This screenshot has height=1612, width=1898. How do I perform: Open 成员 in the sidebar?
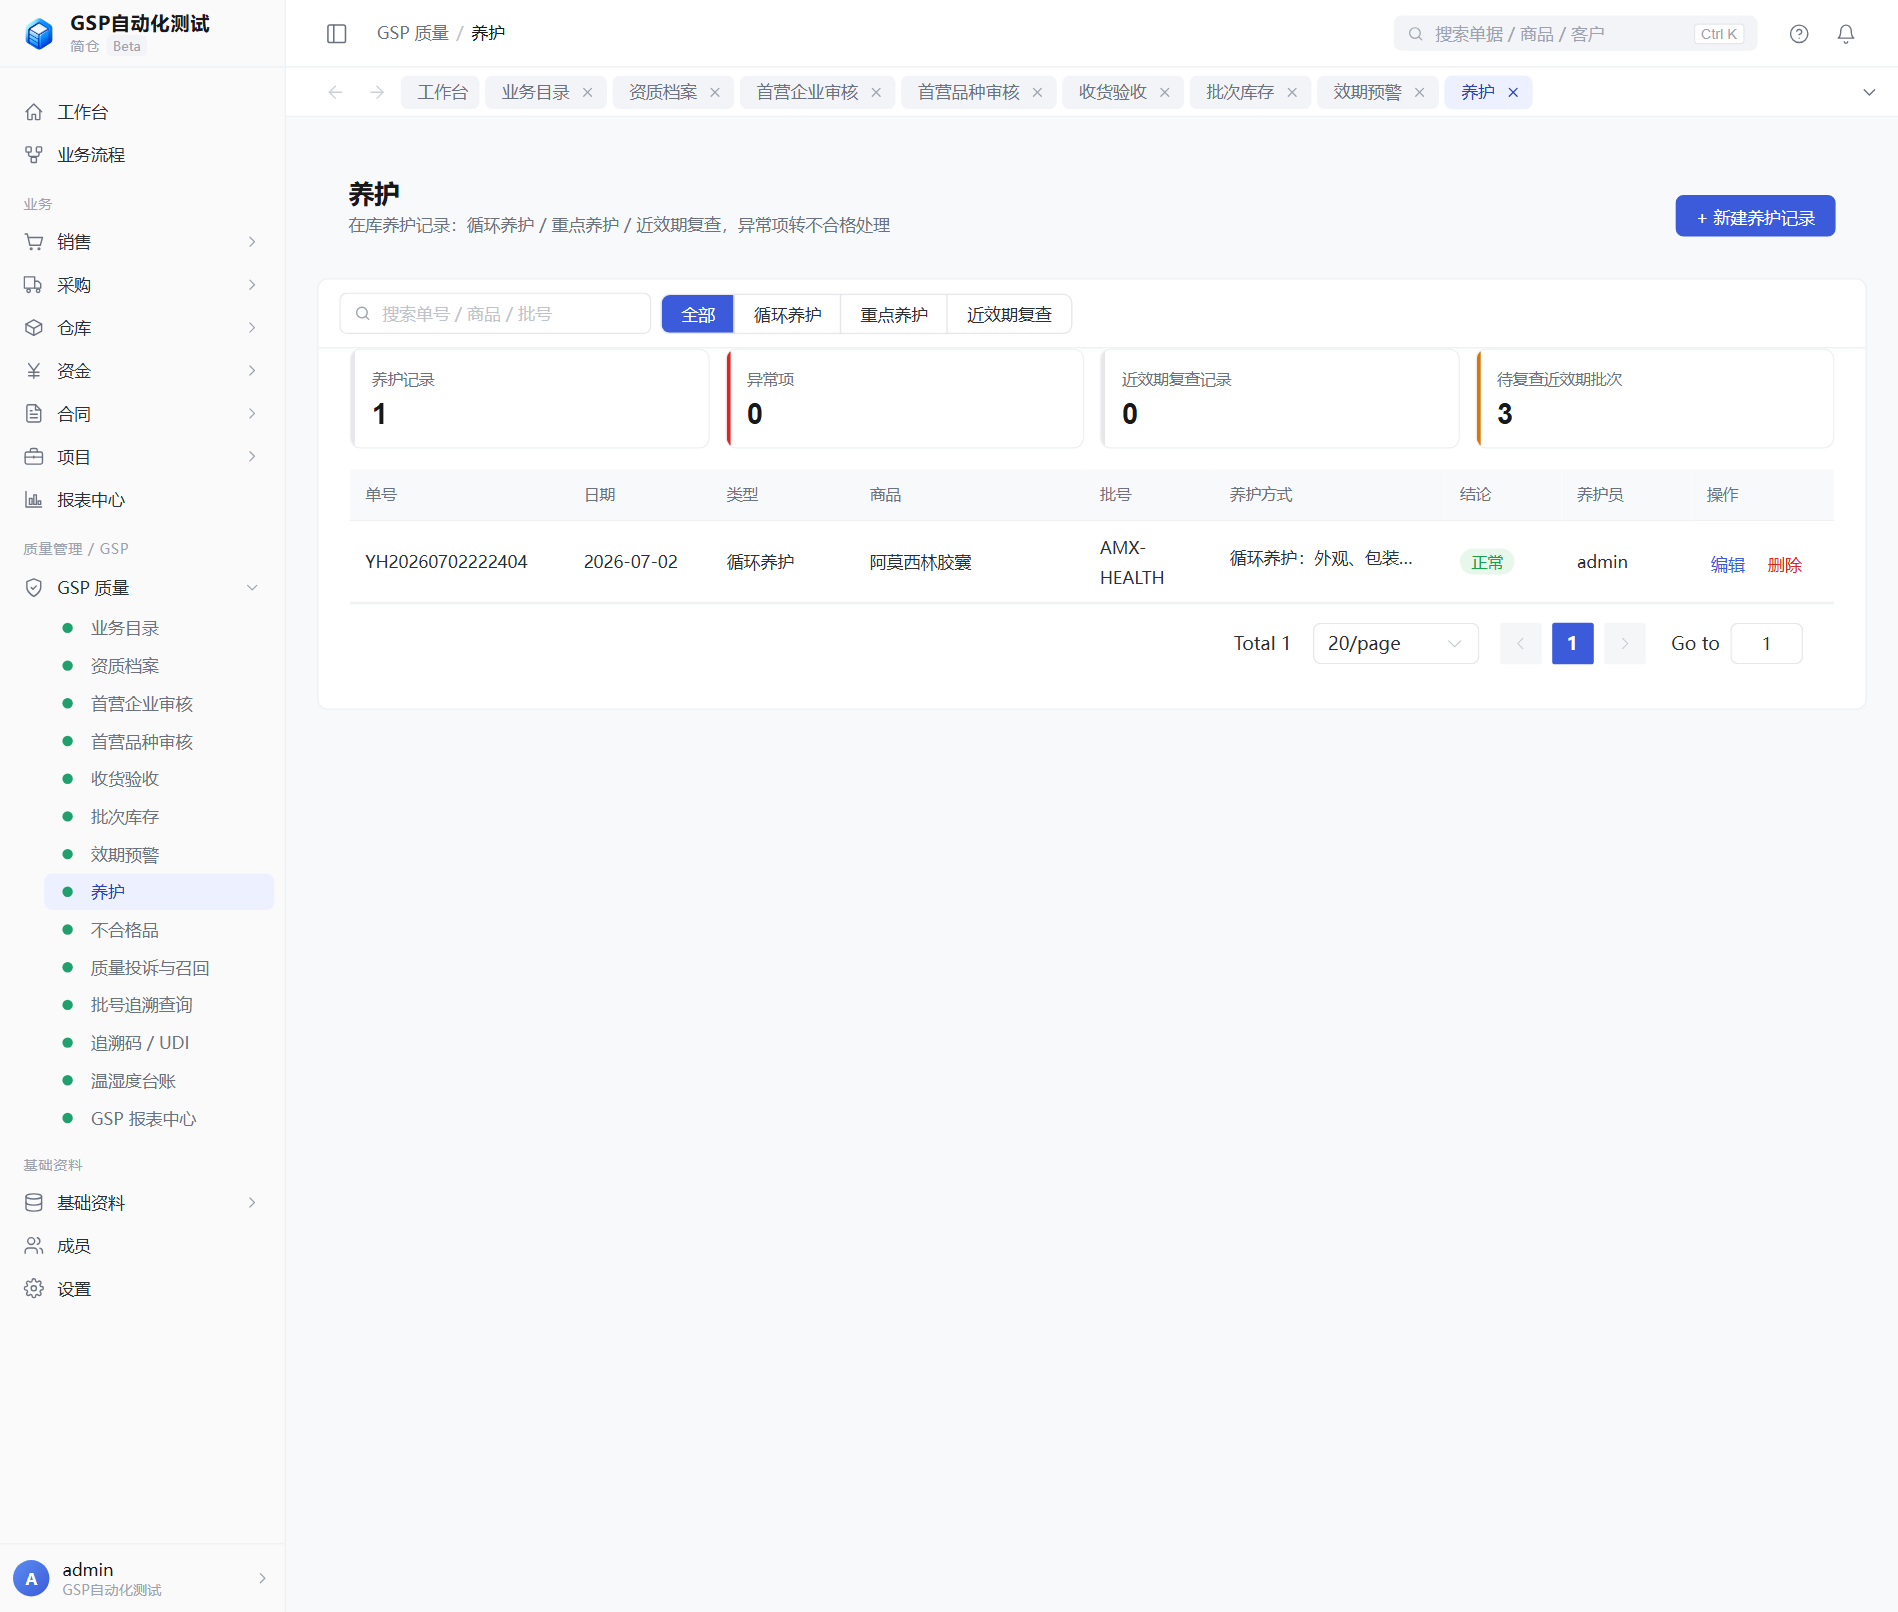tap(142, 1246)
